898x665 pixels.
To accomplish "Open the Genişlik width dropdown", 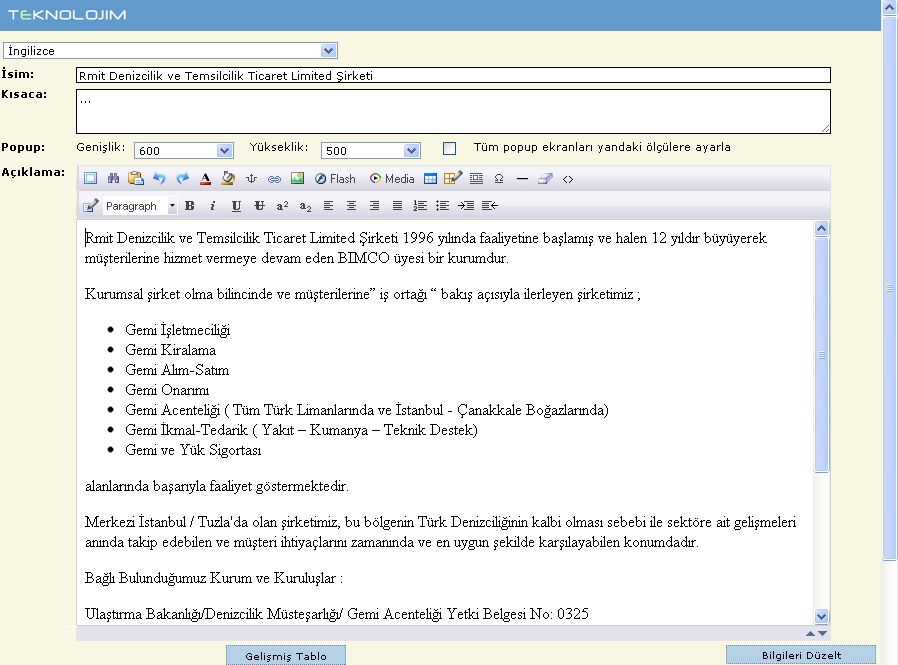I will coord(183,150).
